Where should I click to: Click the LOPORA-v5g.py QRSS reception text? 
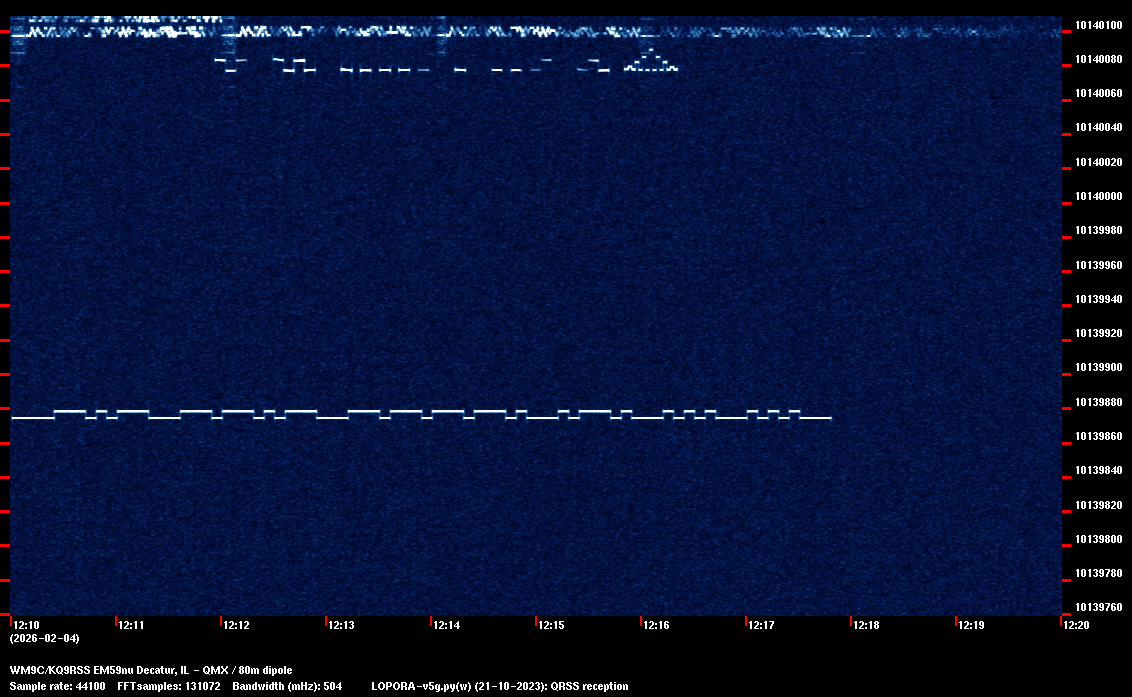click(499, 686)
